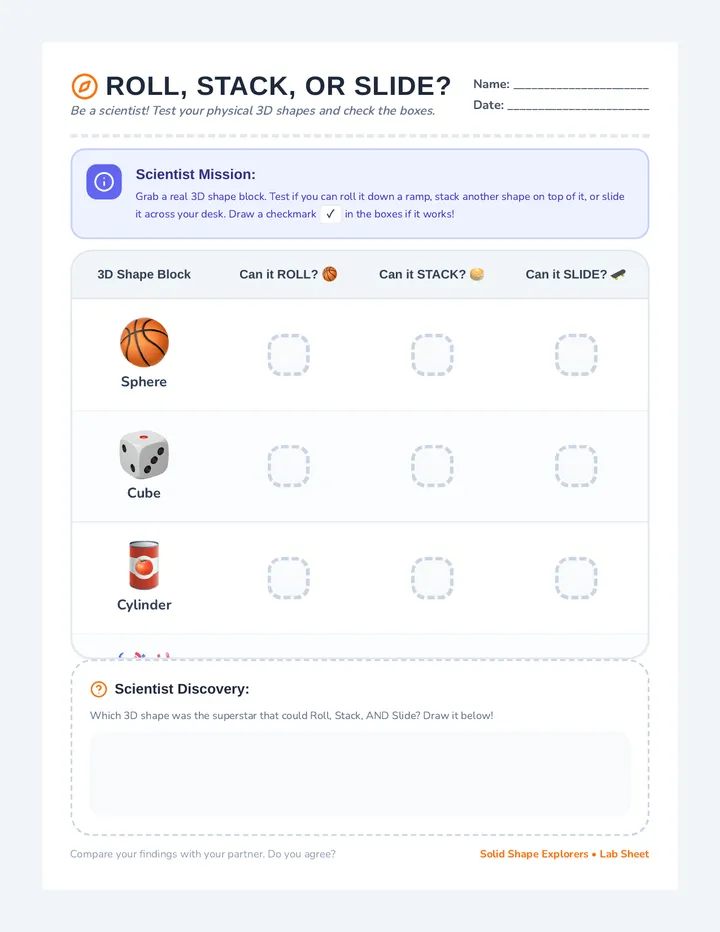Screen dimensions: 720x932
Task: Click the basketball emoji in the ROLL header
Action: pos(329,274)
